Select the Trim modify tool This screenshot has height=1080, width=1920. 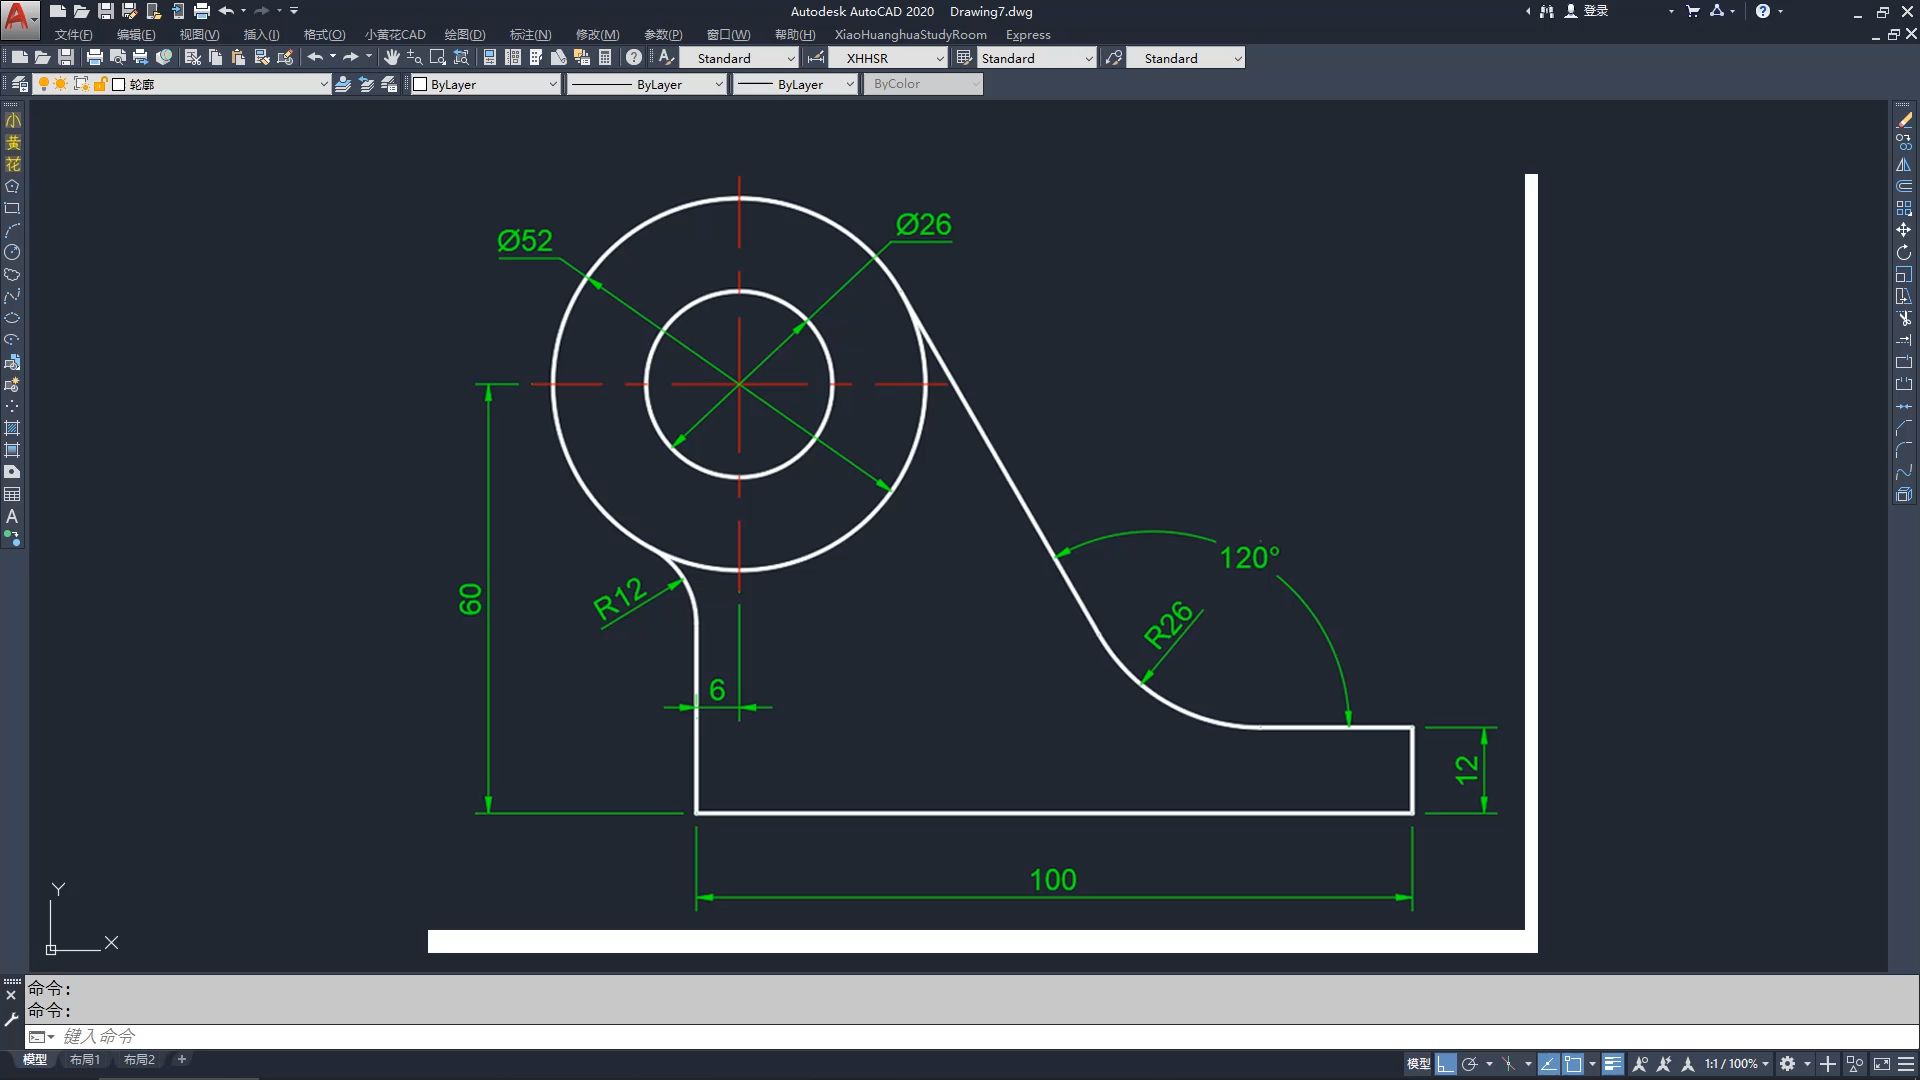click(x=1904, y=318)
